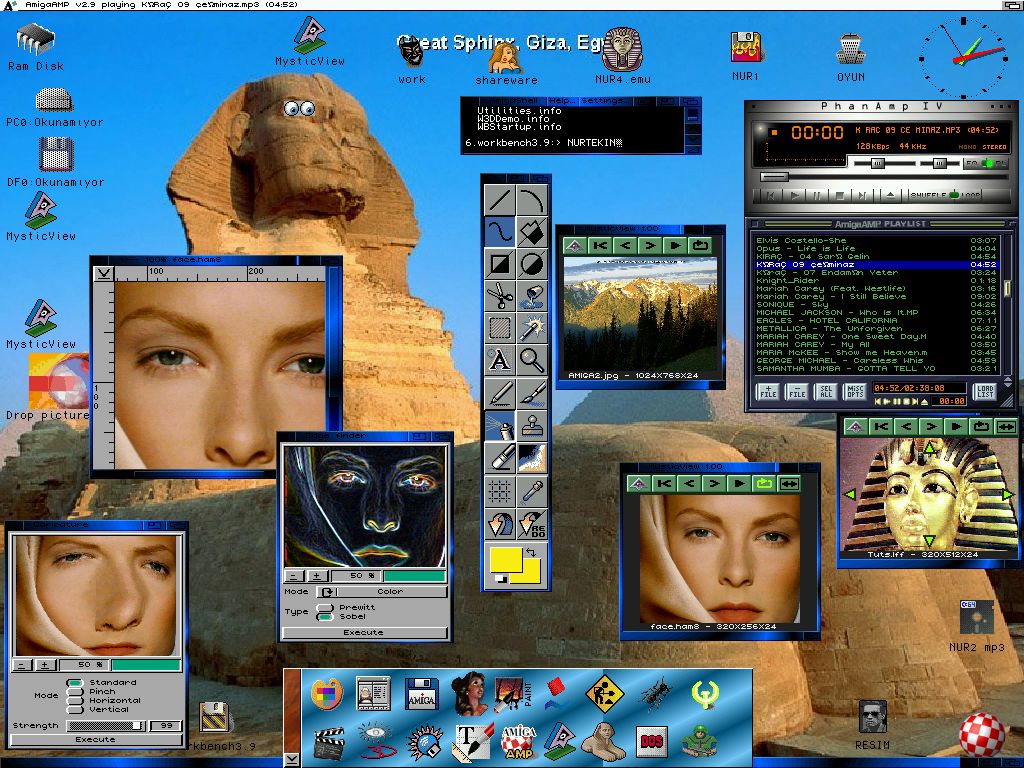1024x768 pixels.
Task: Toggle the EQ button in PhanAmp
Action: click(973, 163)
